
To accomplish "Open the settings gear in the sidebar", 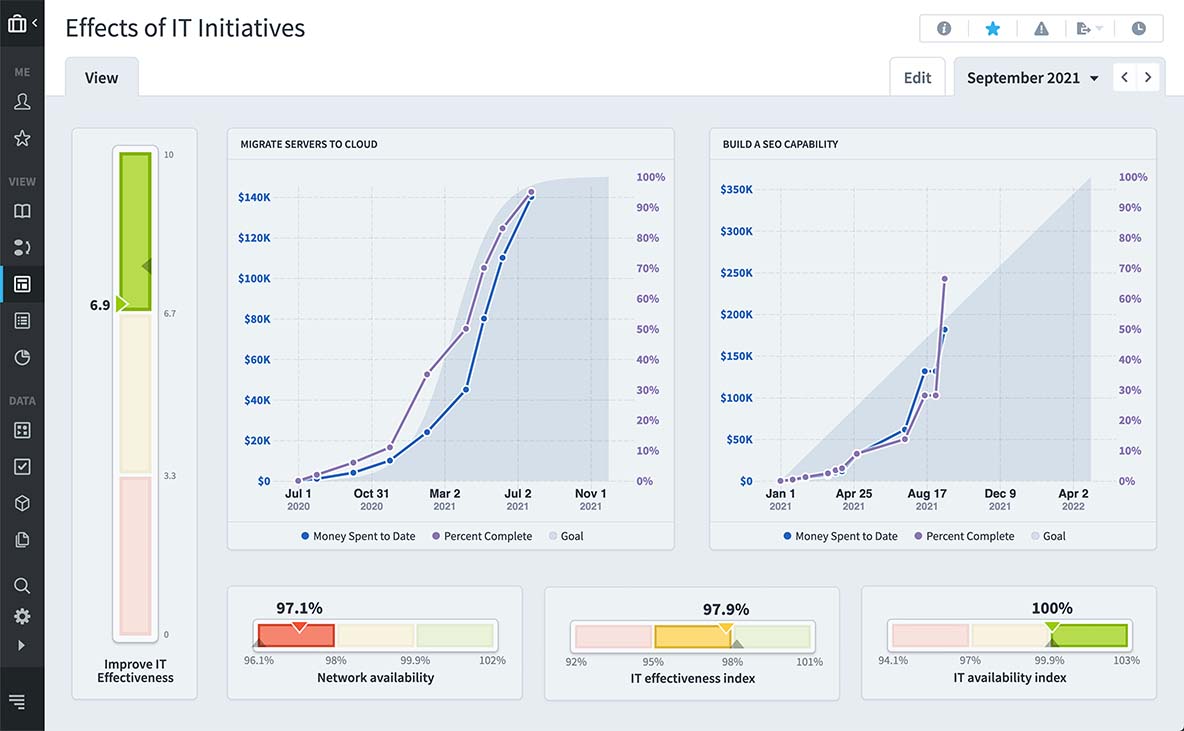I will point(22,616).
